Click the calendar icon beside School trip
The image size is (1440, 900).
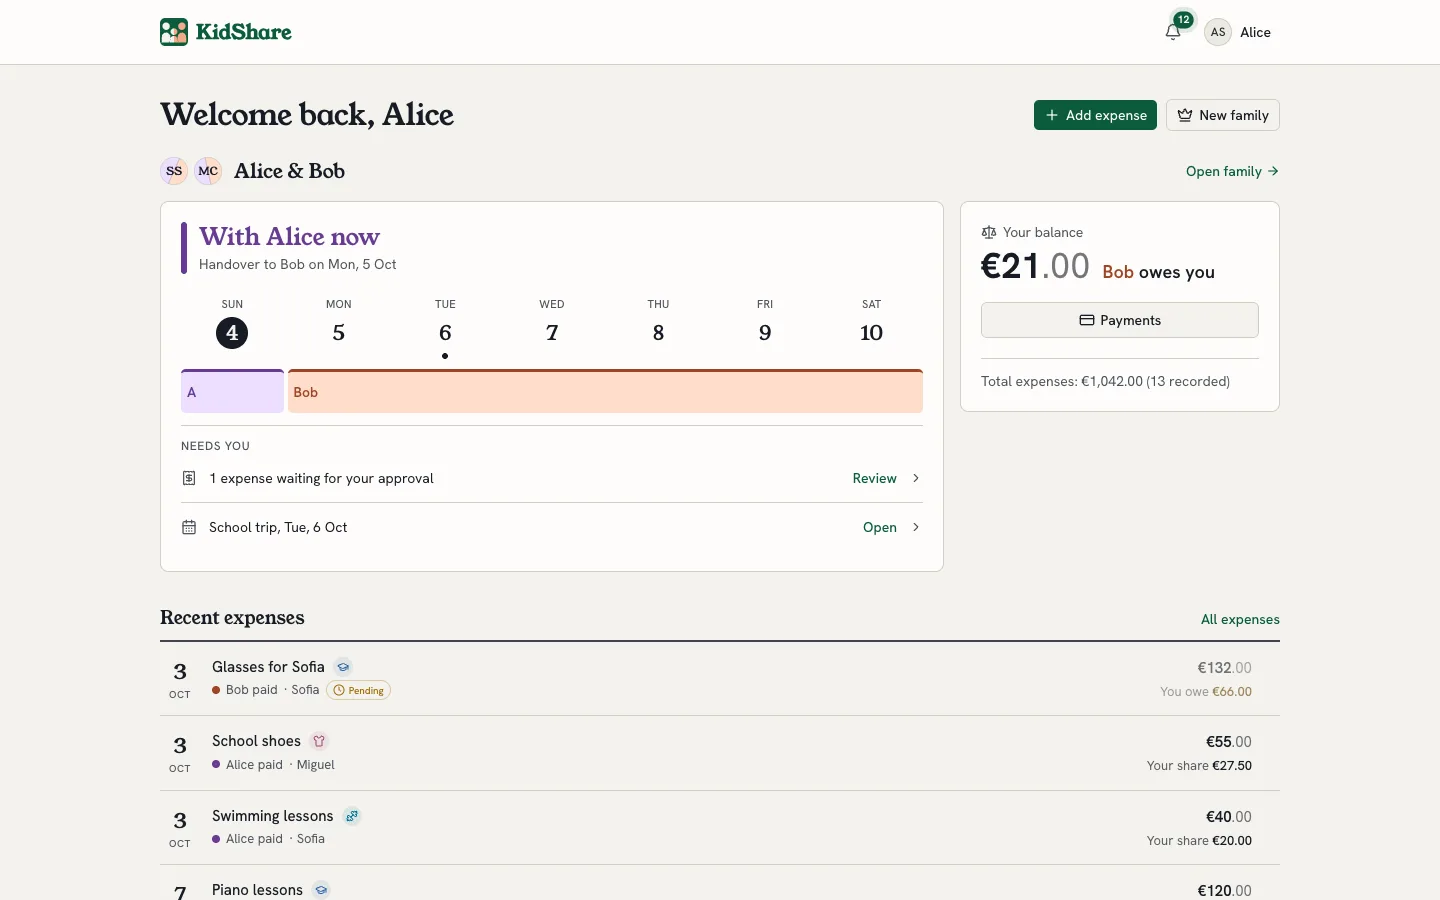pyautogui.click(x=189, y=527)
